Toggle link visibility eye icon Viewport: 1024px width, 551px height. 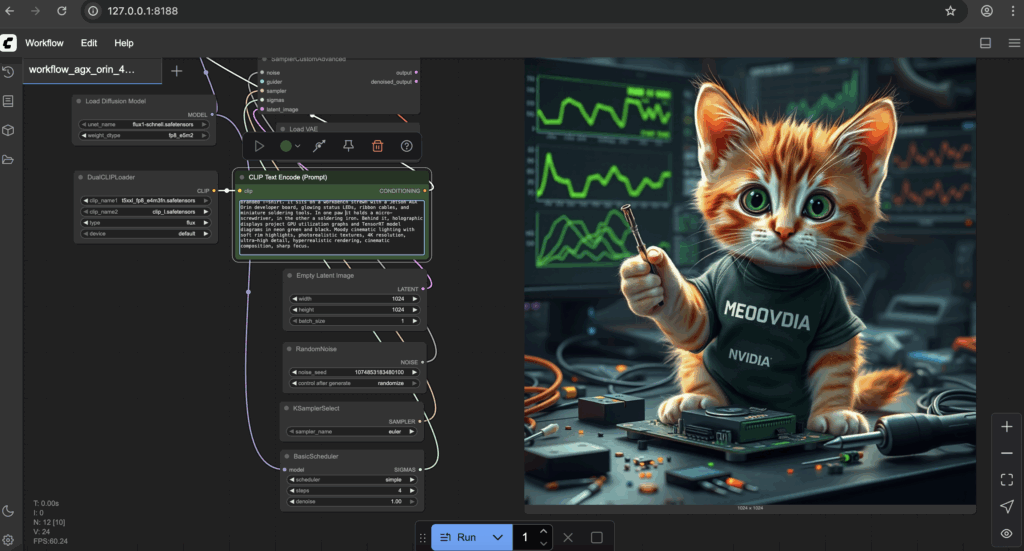tap(1006, 533)
